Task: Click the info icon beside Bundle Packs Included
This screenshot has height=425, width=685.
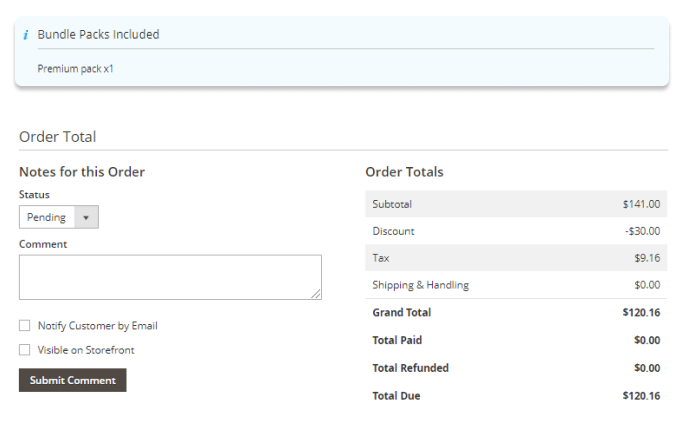Action: point(25,35)
